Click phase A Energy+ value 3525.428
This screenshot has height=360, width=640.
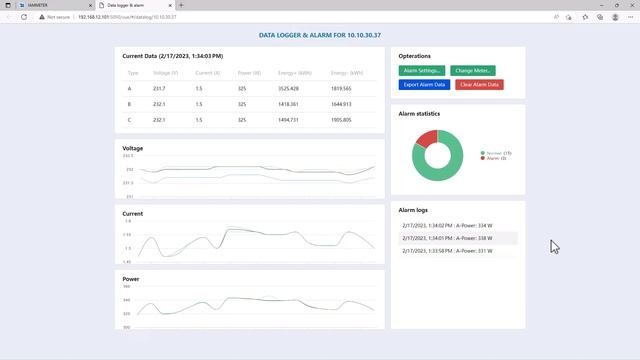pos(288,89)
